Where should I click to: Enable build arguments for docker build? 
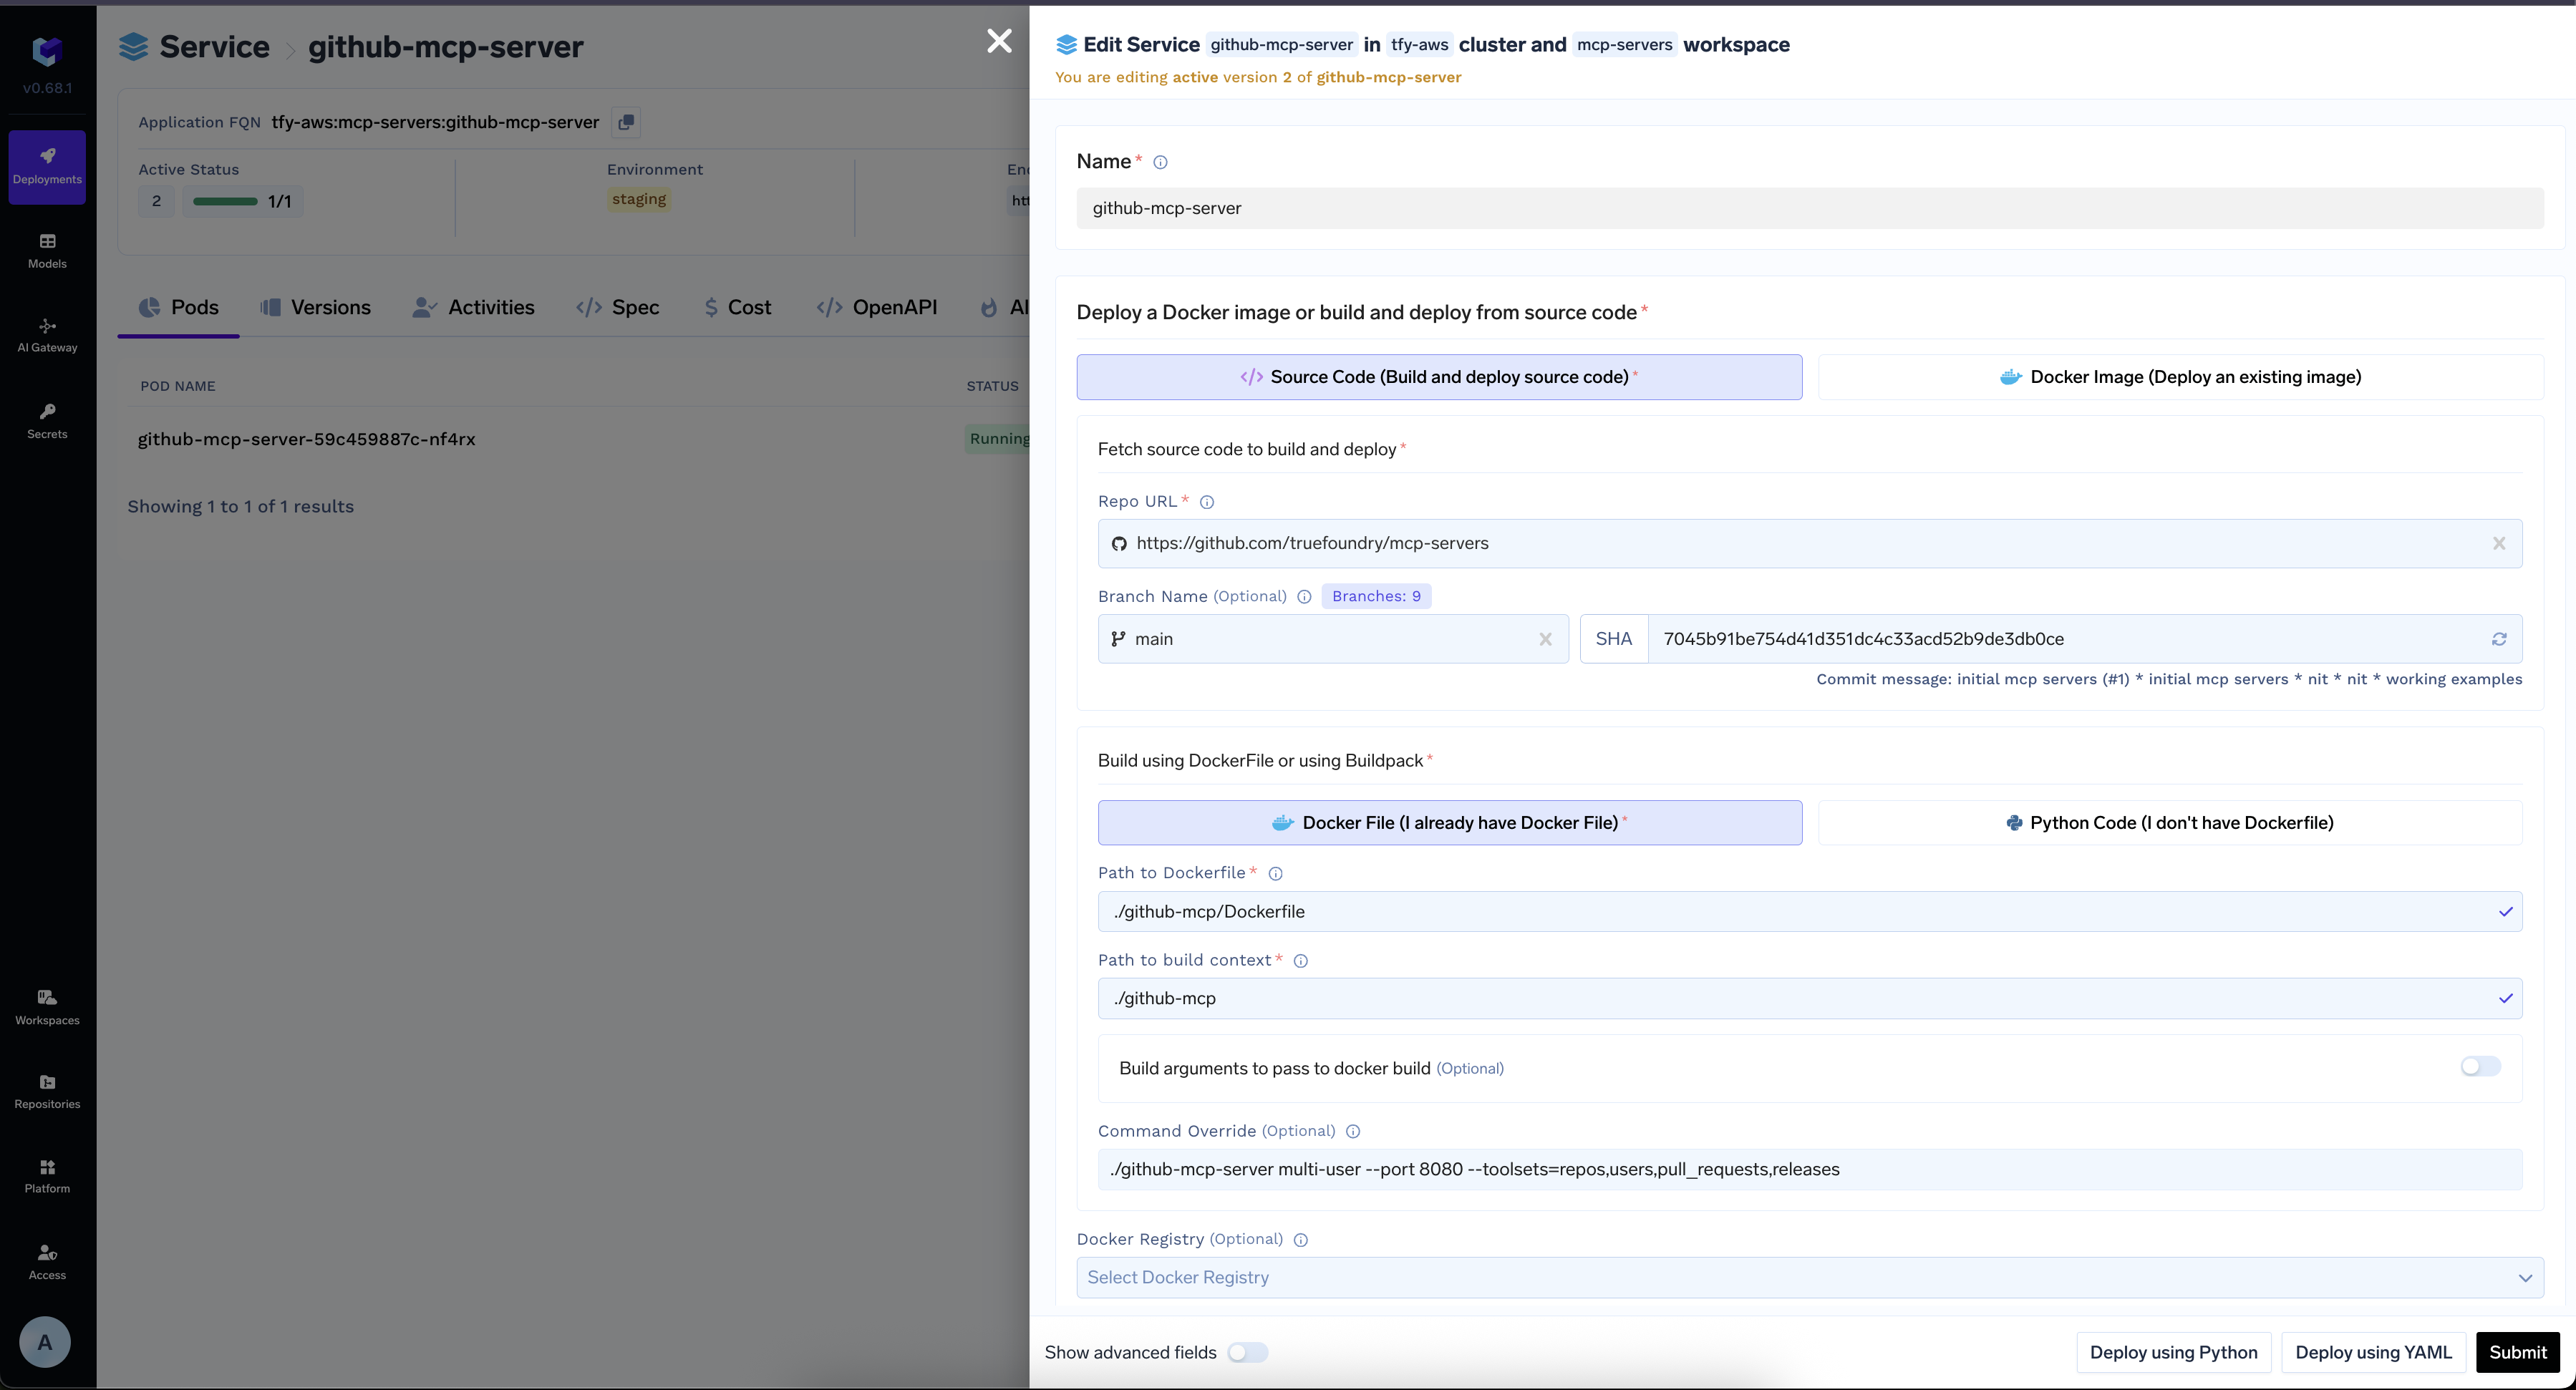2480,1067
